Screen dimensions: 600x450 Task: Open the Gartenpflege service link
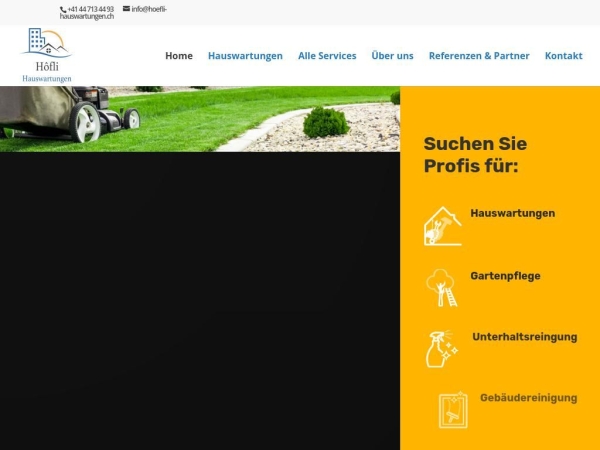pyautogui.click(x=505, y=276)
